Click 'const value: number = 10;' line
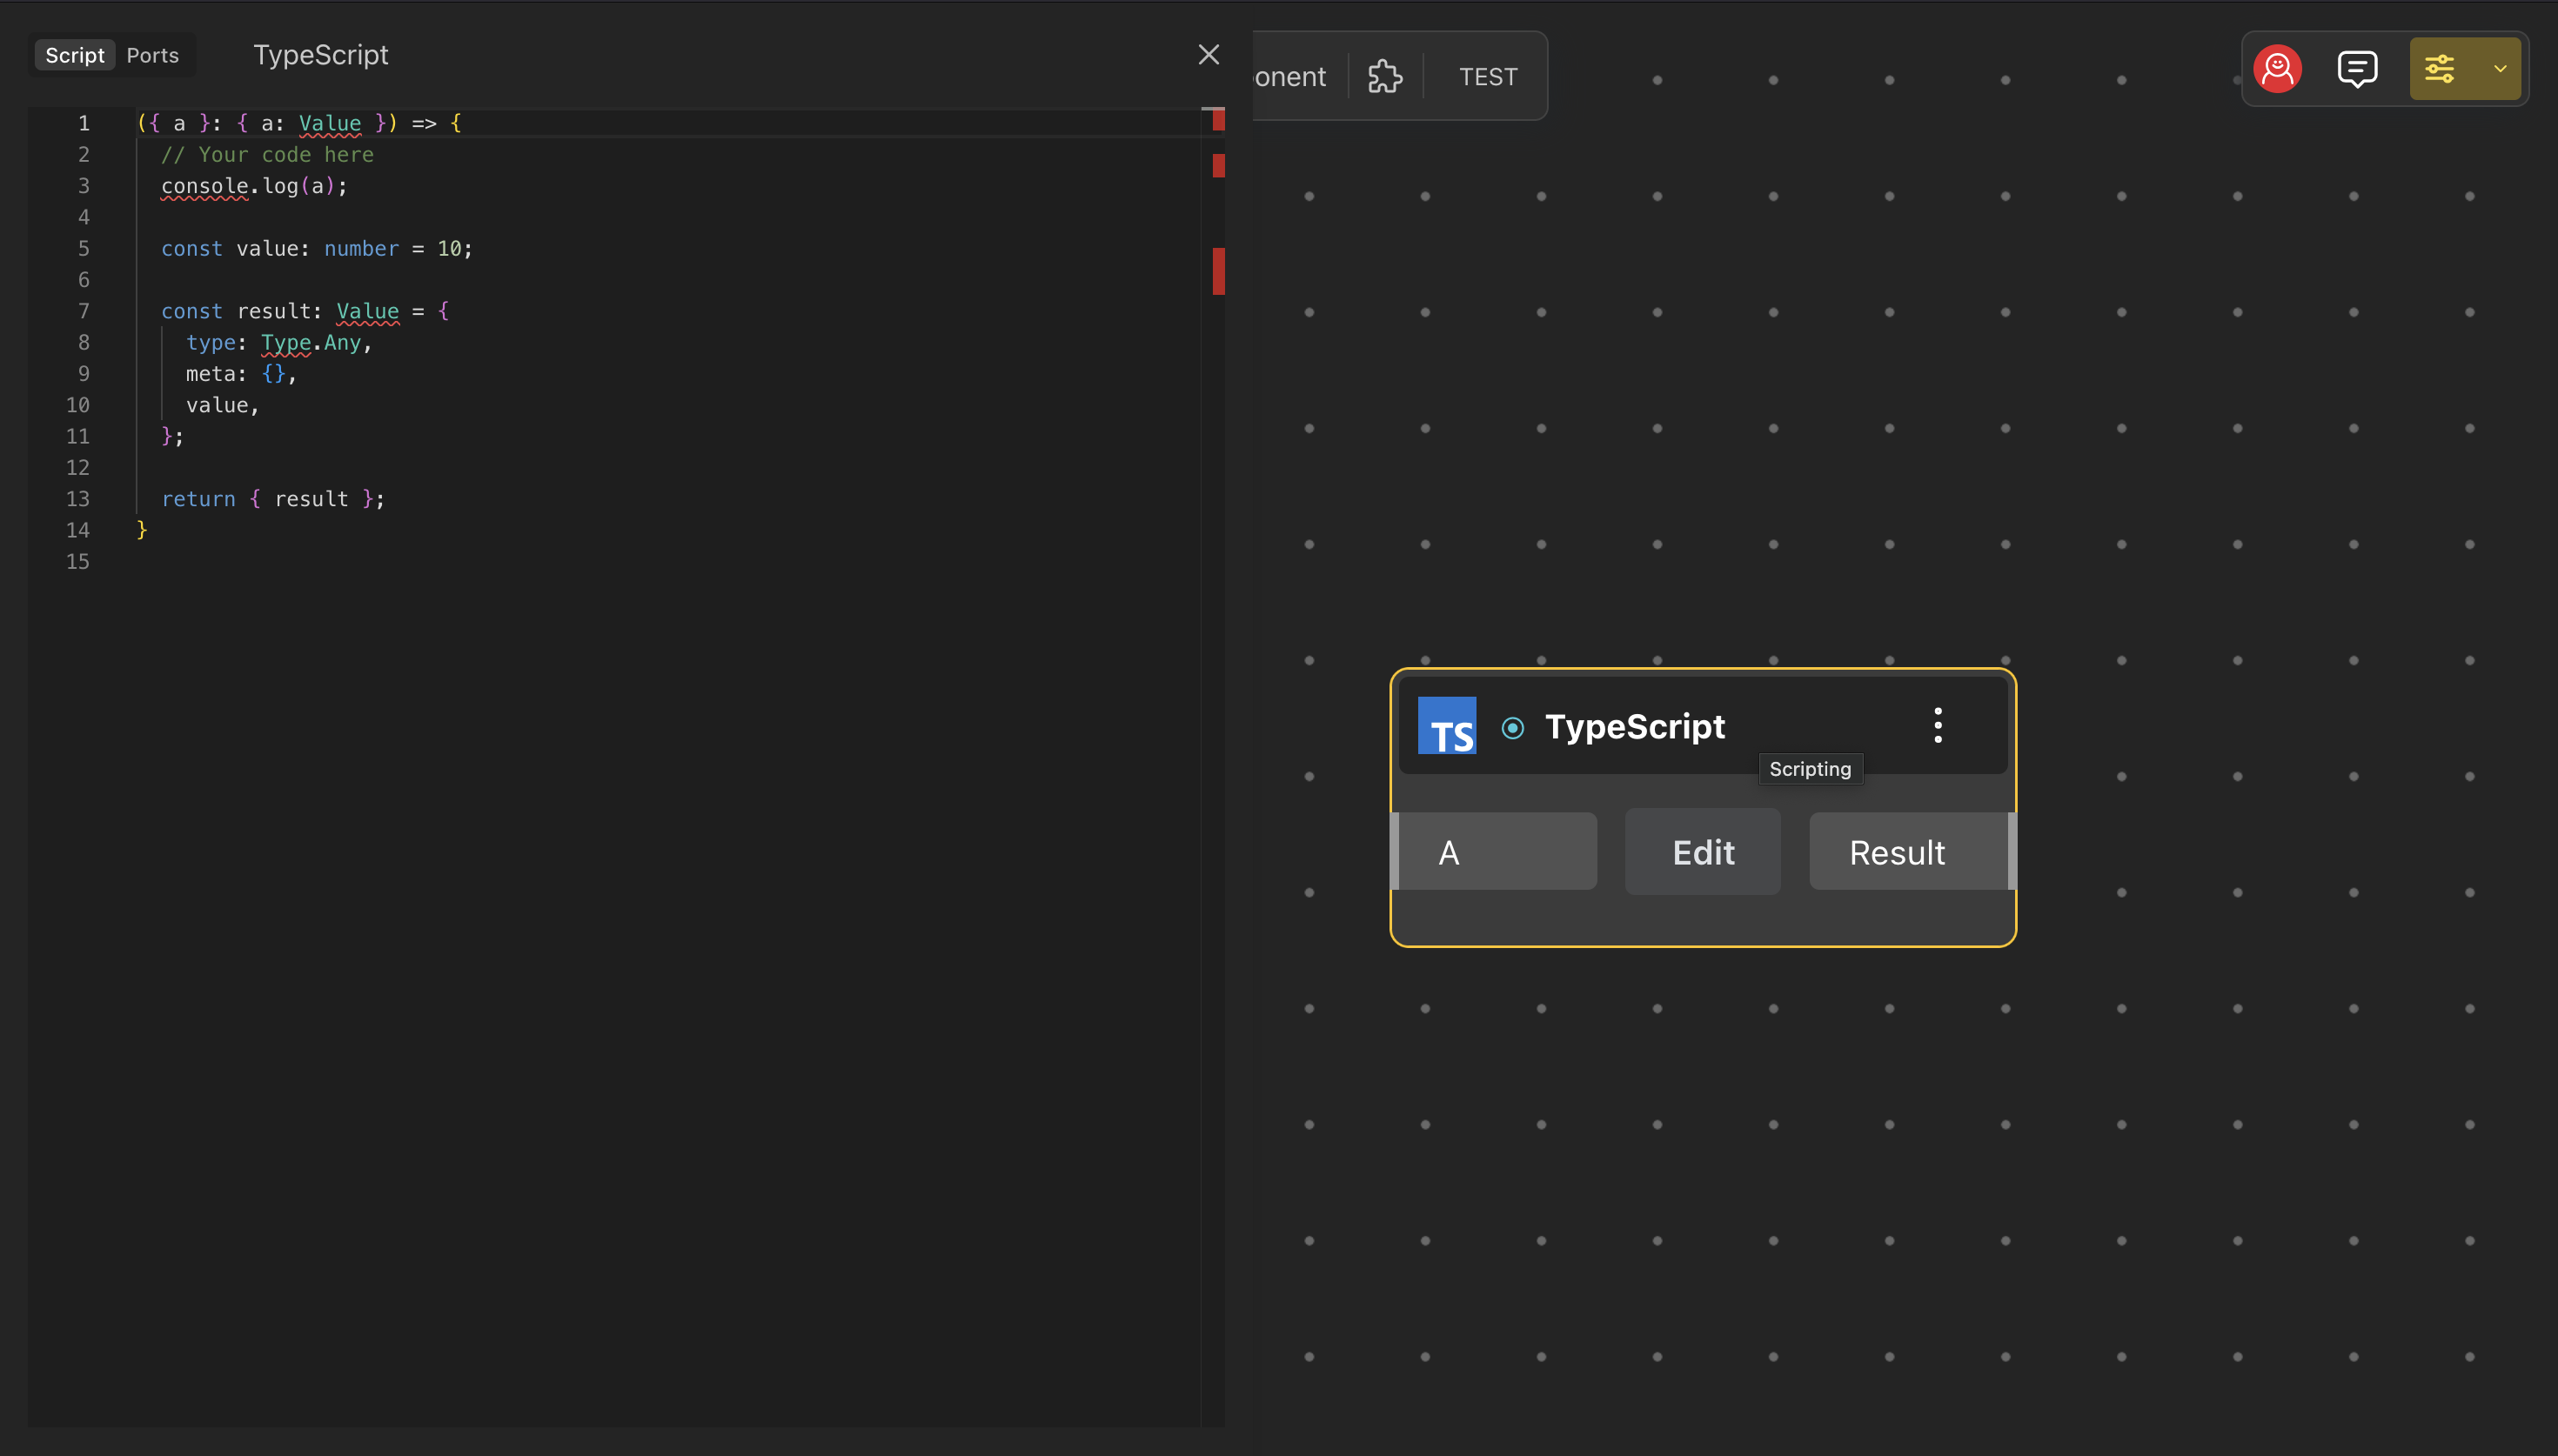2558x1456 pixels. pos(317,249)
